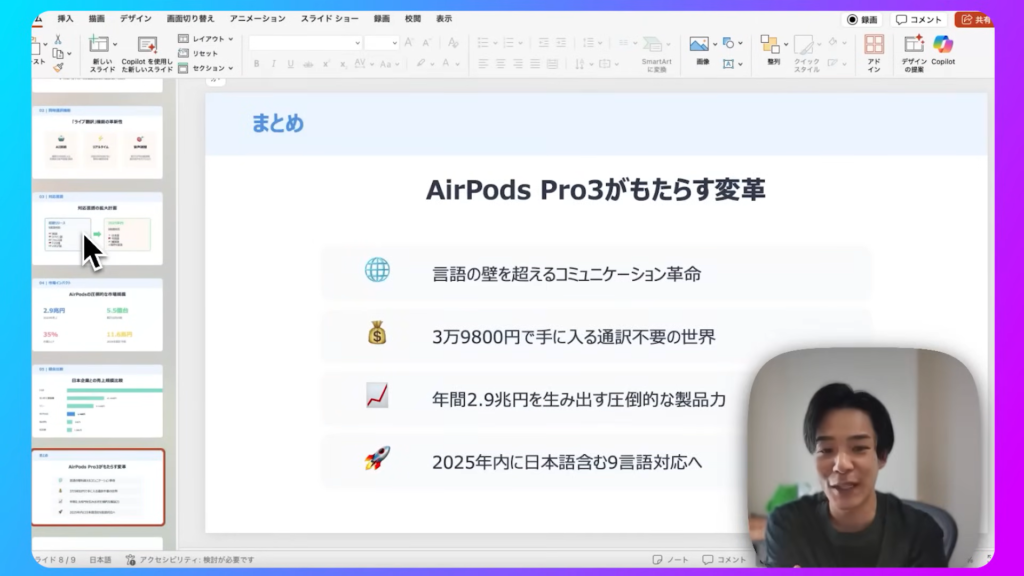Select the slide thumbnail showing 2.9兆円
The height and width of the screenshot is (576, 1024).
click(97, 315)
